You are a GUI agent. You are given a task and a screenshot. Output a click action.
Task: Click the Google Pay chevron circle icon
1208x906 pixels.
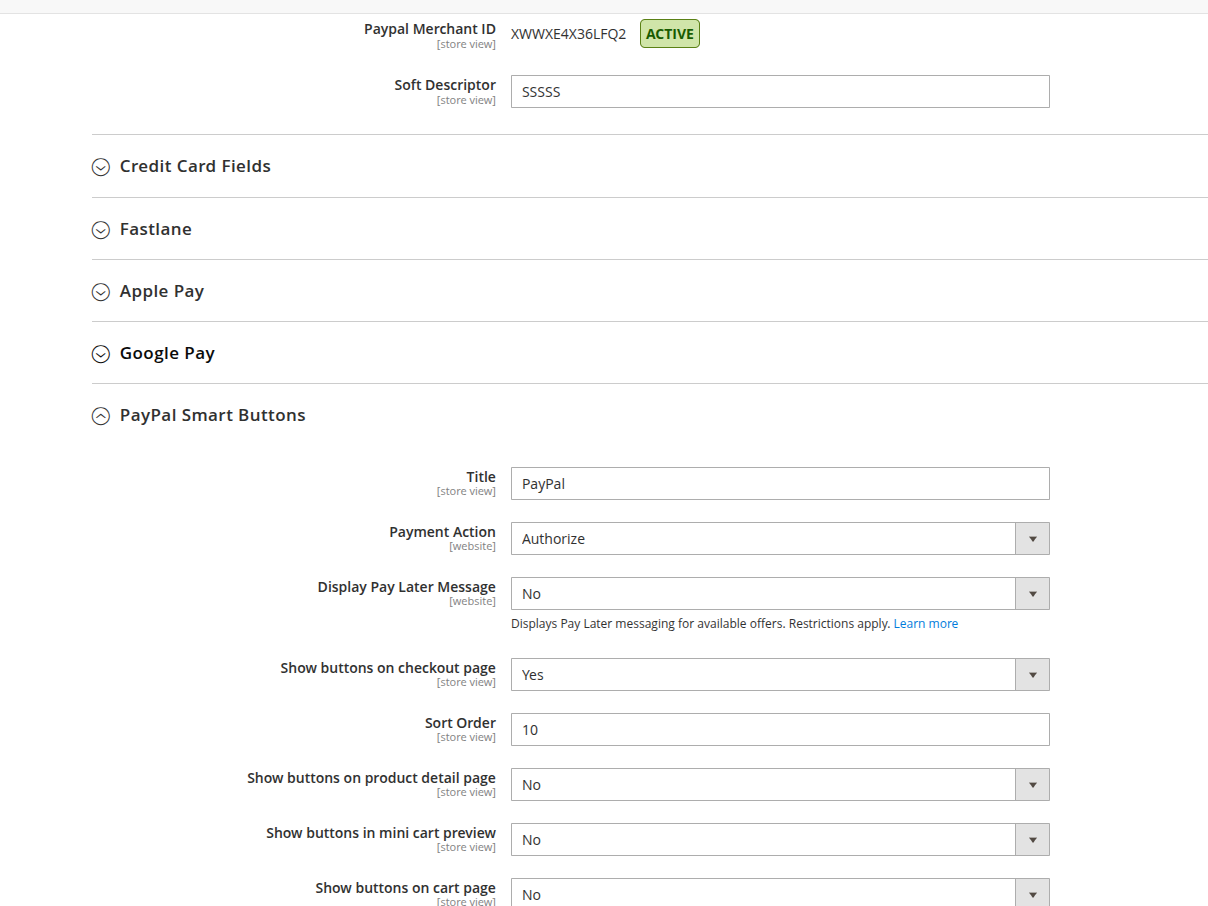pos(100,354)
